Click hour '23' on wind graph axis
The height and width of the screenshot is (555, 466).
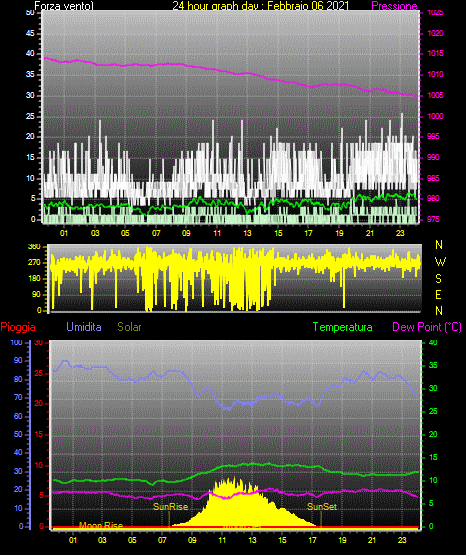click(400, 233)
